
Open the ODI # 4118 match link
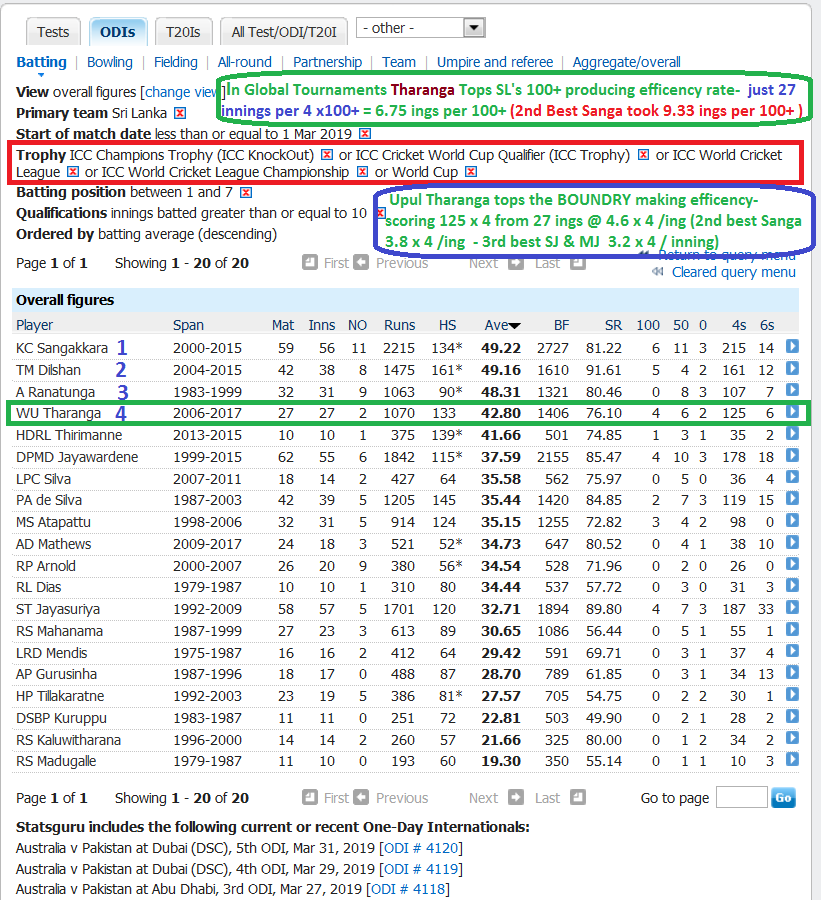[408, 889]
